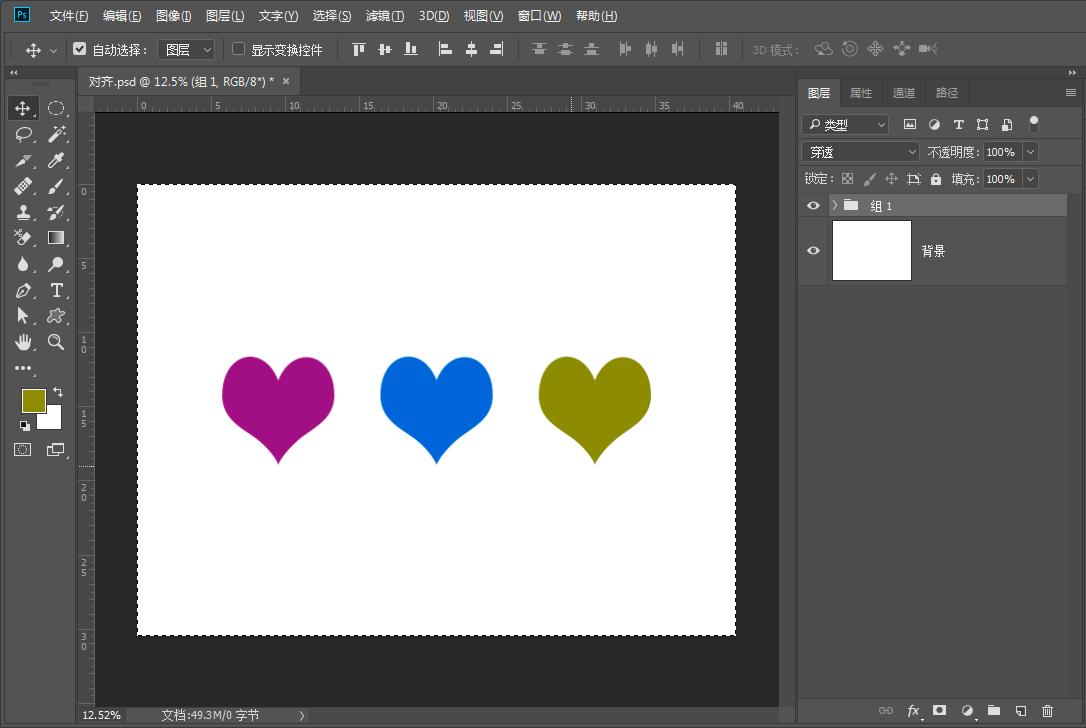This screenshot has height=728, width=1086.
Task: Select the Magic Wand tool
Action: pyautogui.click(x=57, y=134)
